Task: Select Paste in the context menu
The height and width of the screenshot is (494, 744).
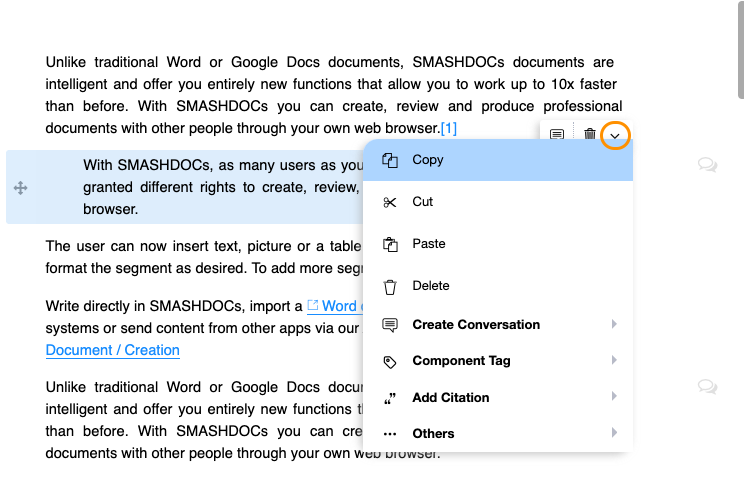Action: click(x=498, y=244)
